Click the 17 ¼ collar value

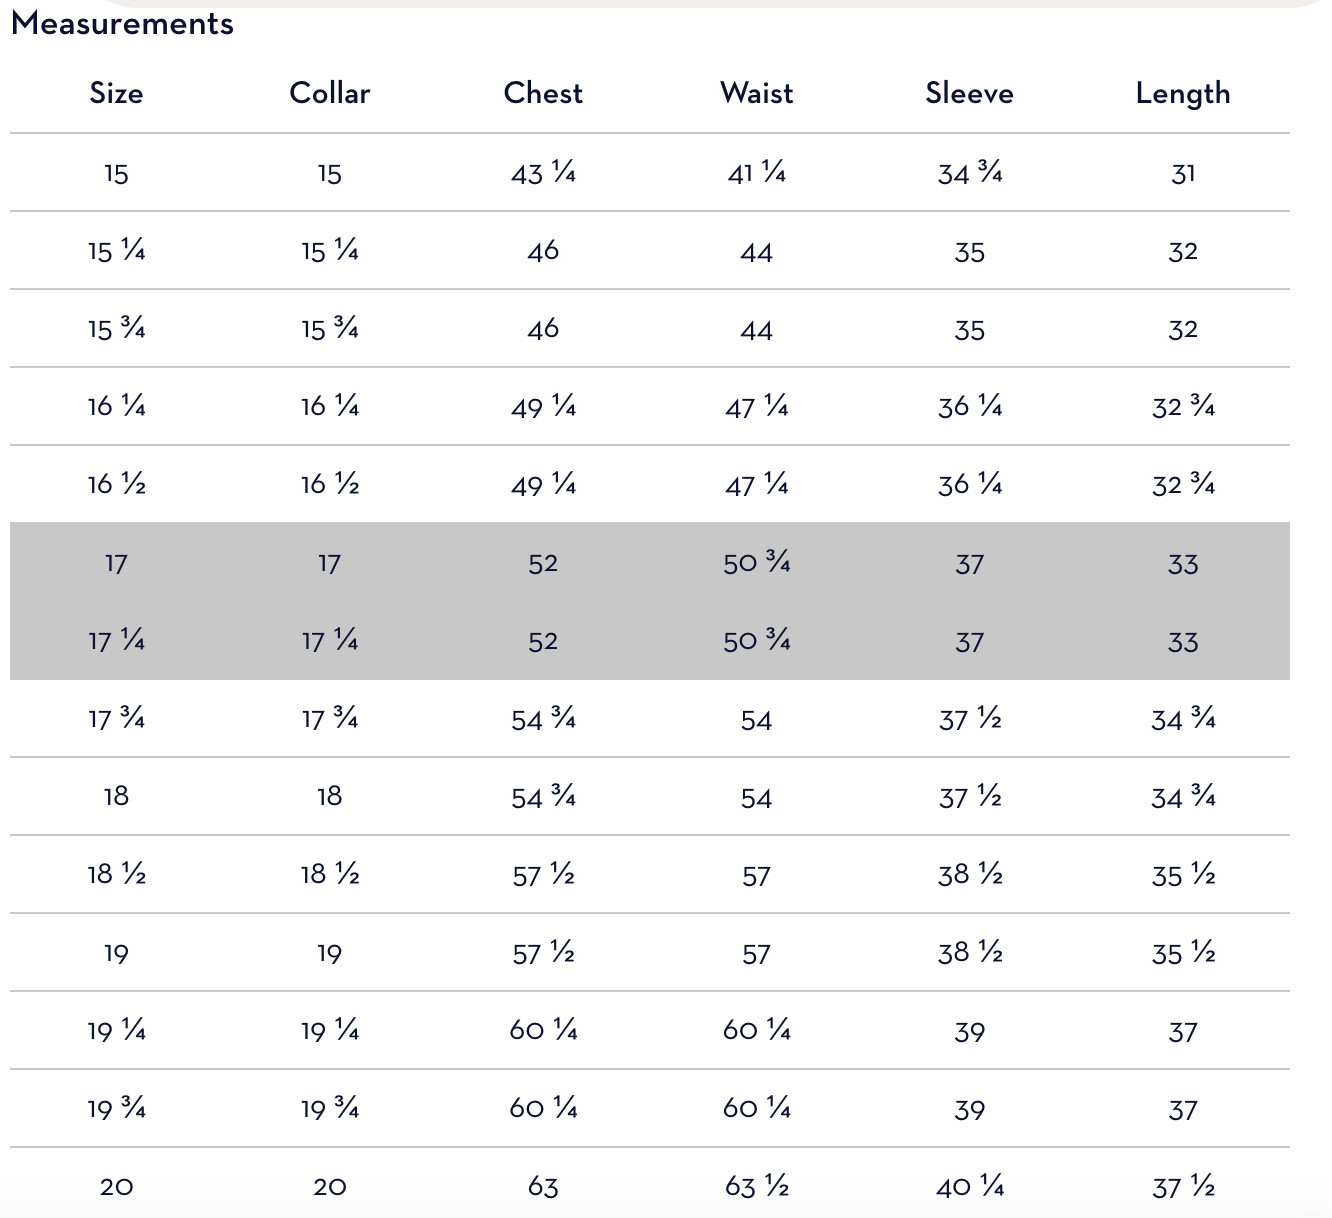click(x=330, y=641)
